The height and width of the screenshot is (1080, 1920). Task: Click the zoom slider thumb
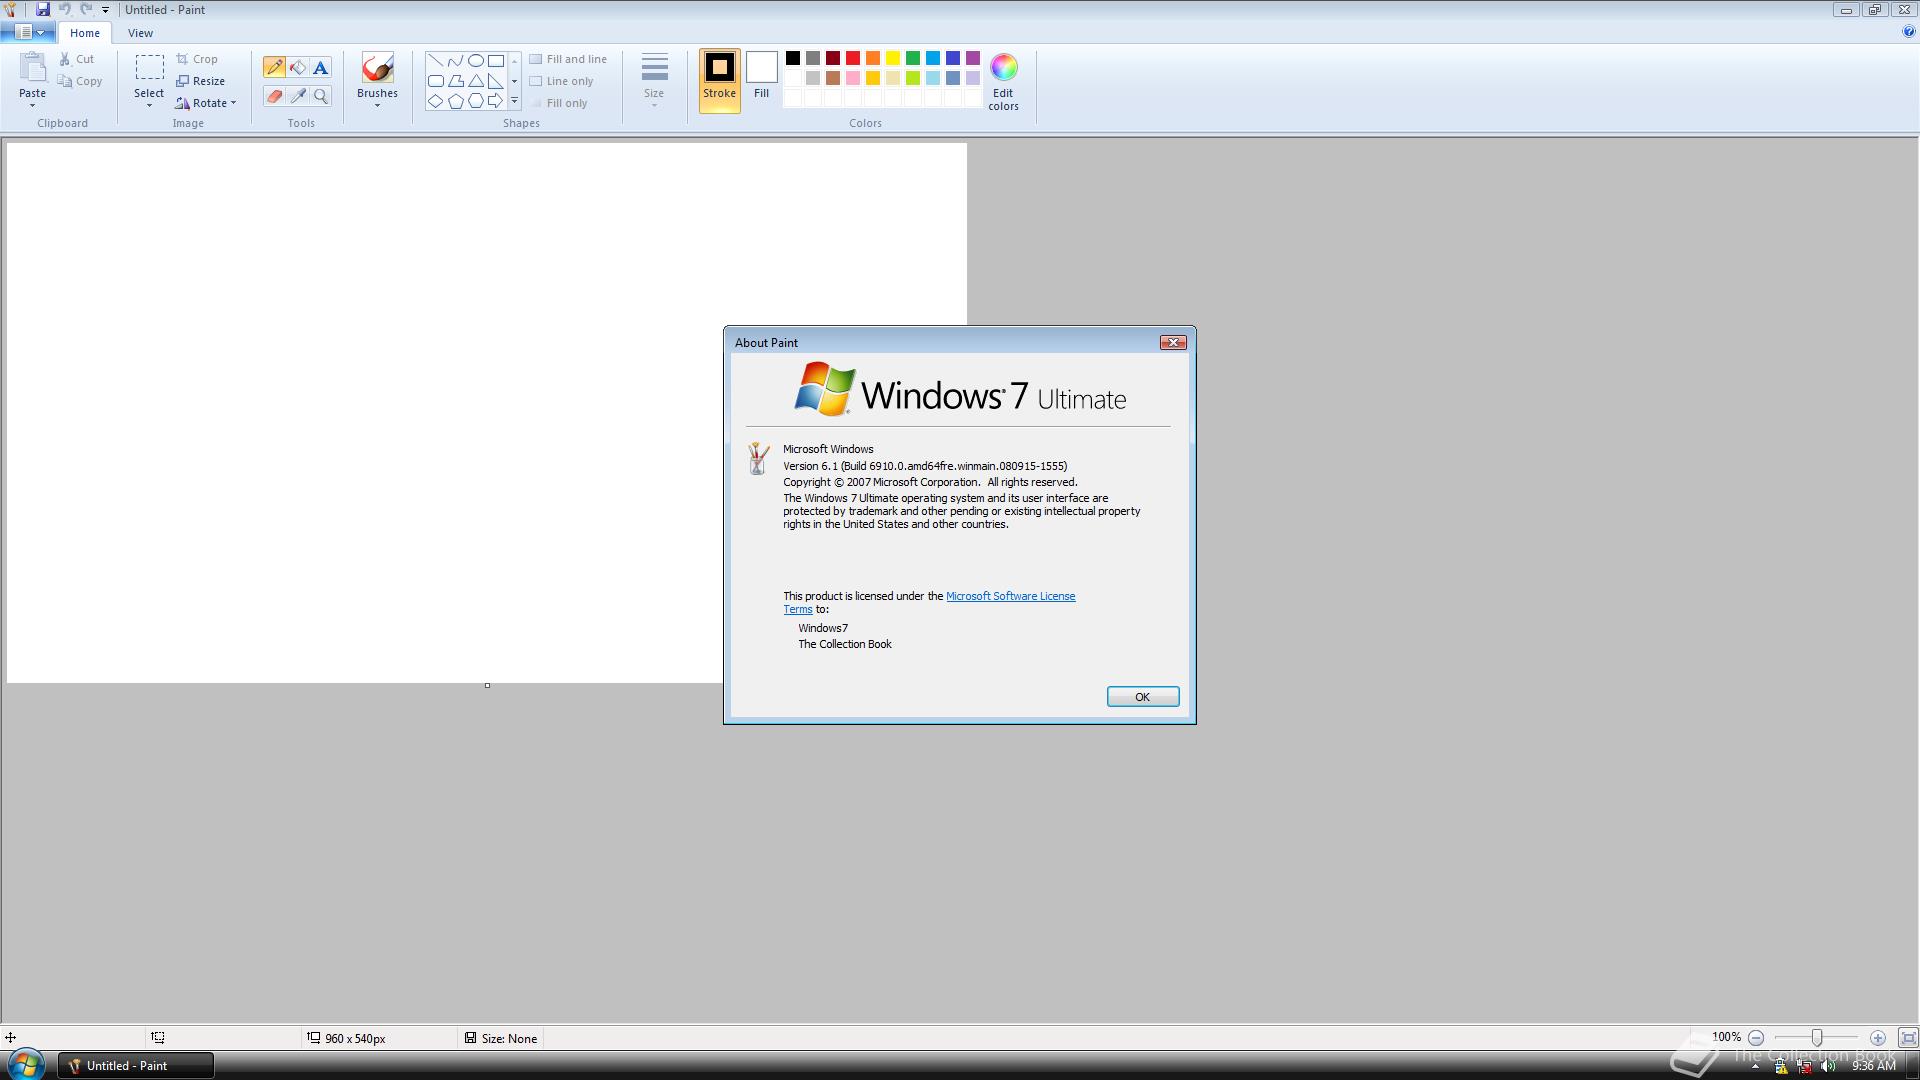(x=1817, y=1038)
